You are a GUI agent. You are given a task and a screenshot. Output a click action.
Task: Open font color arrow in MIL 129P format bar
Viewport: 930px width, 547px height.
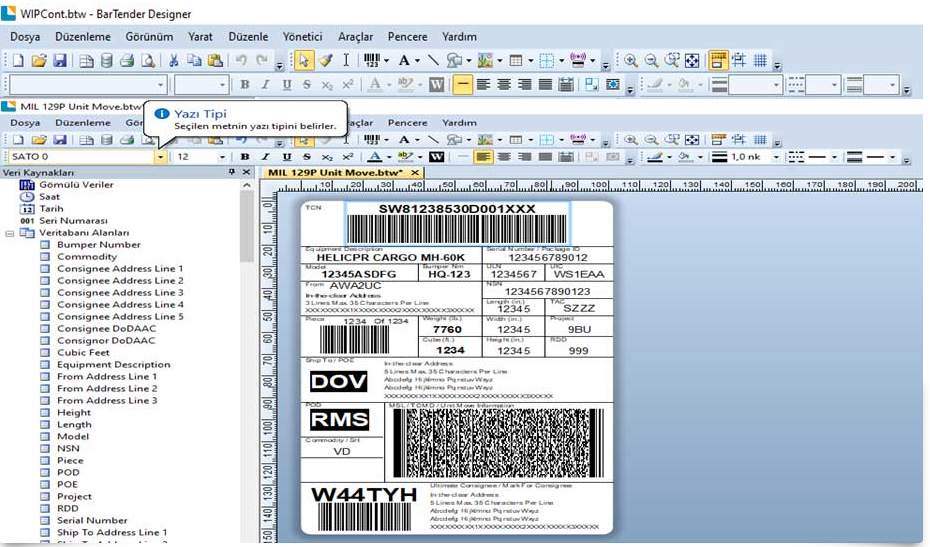[388, 157]
